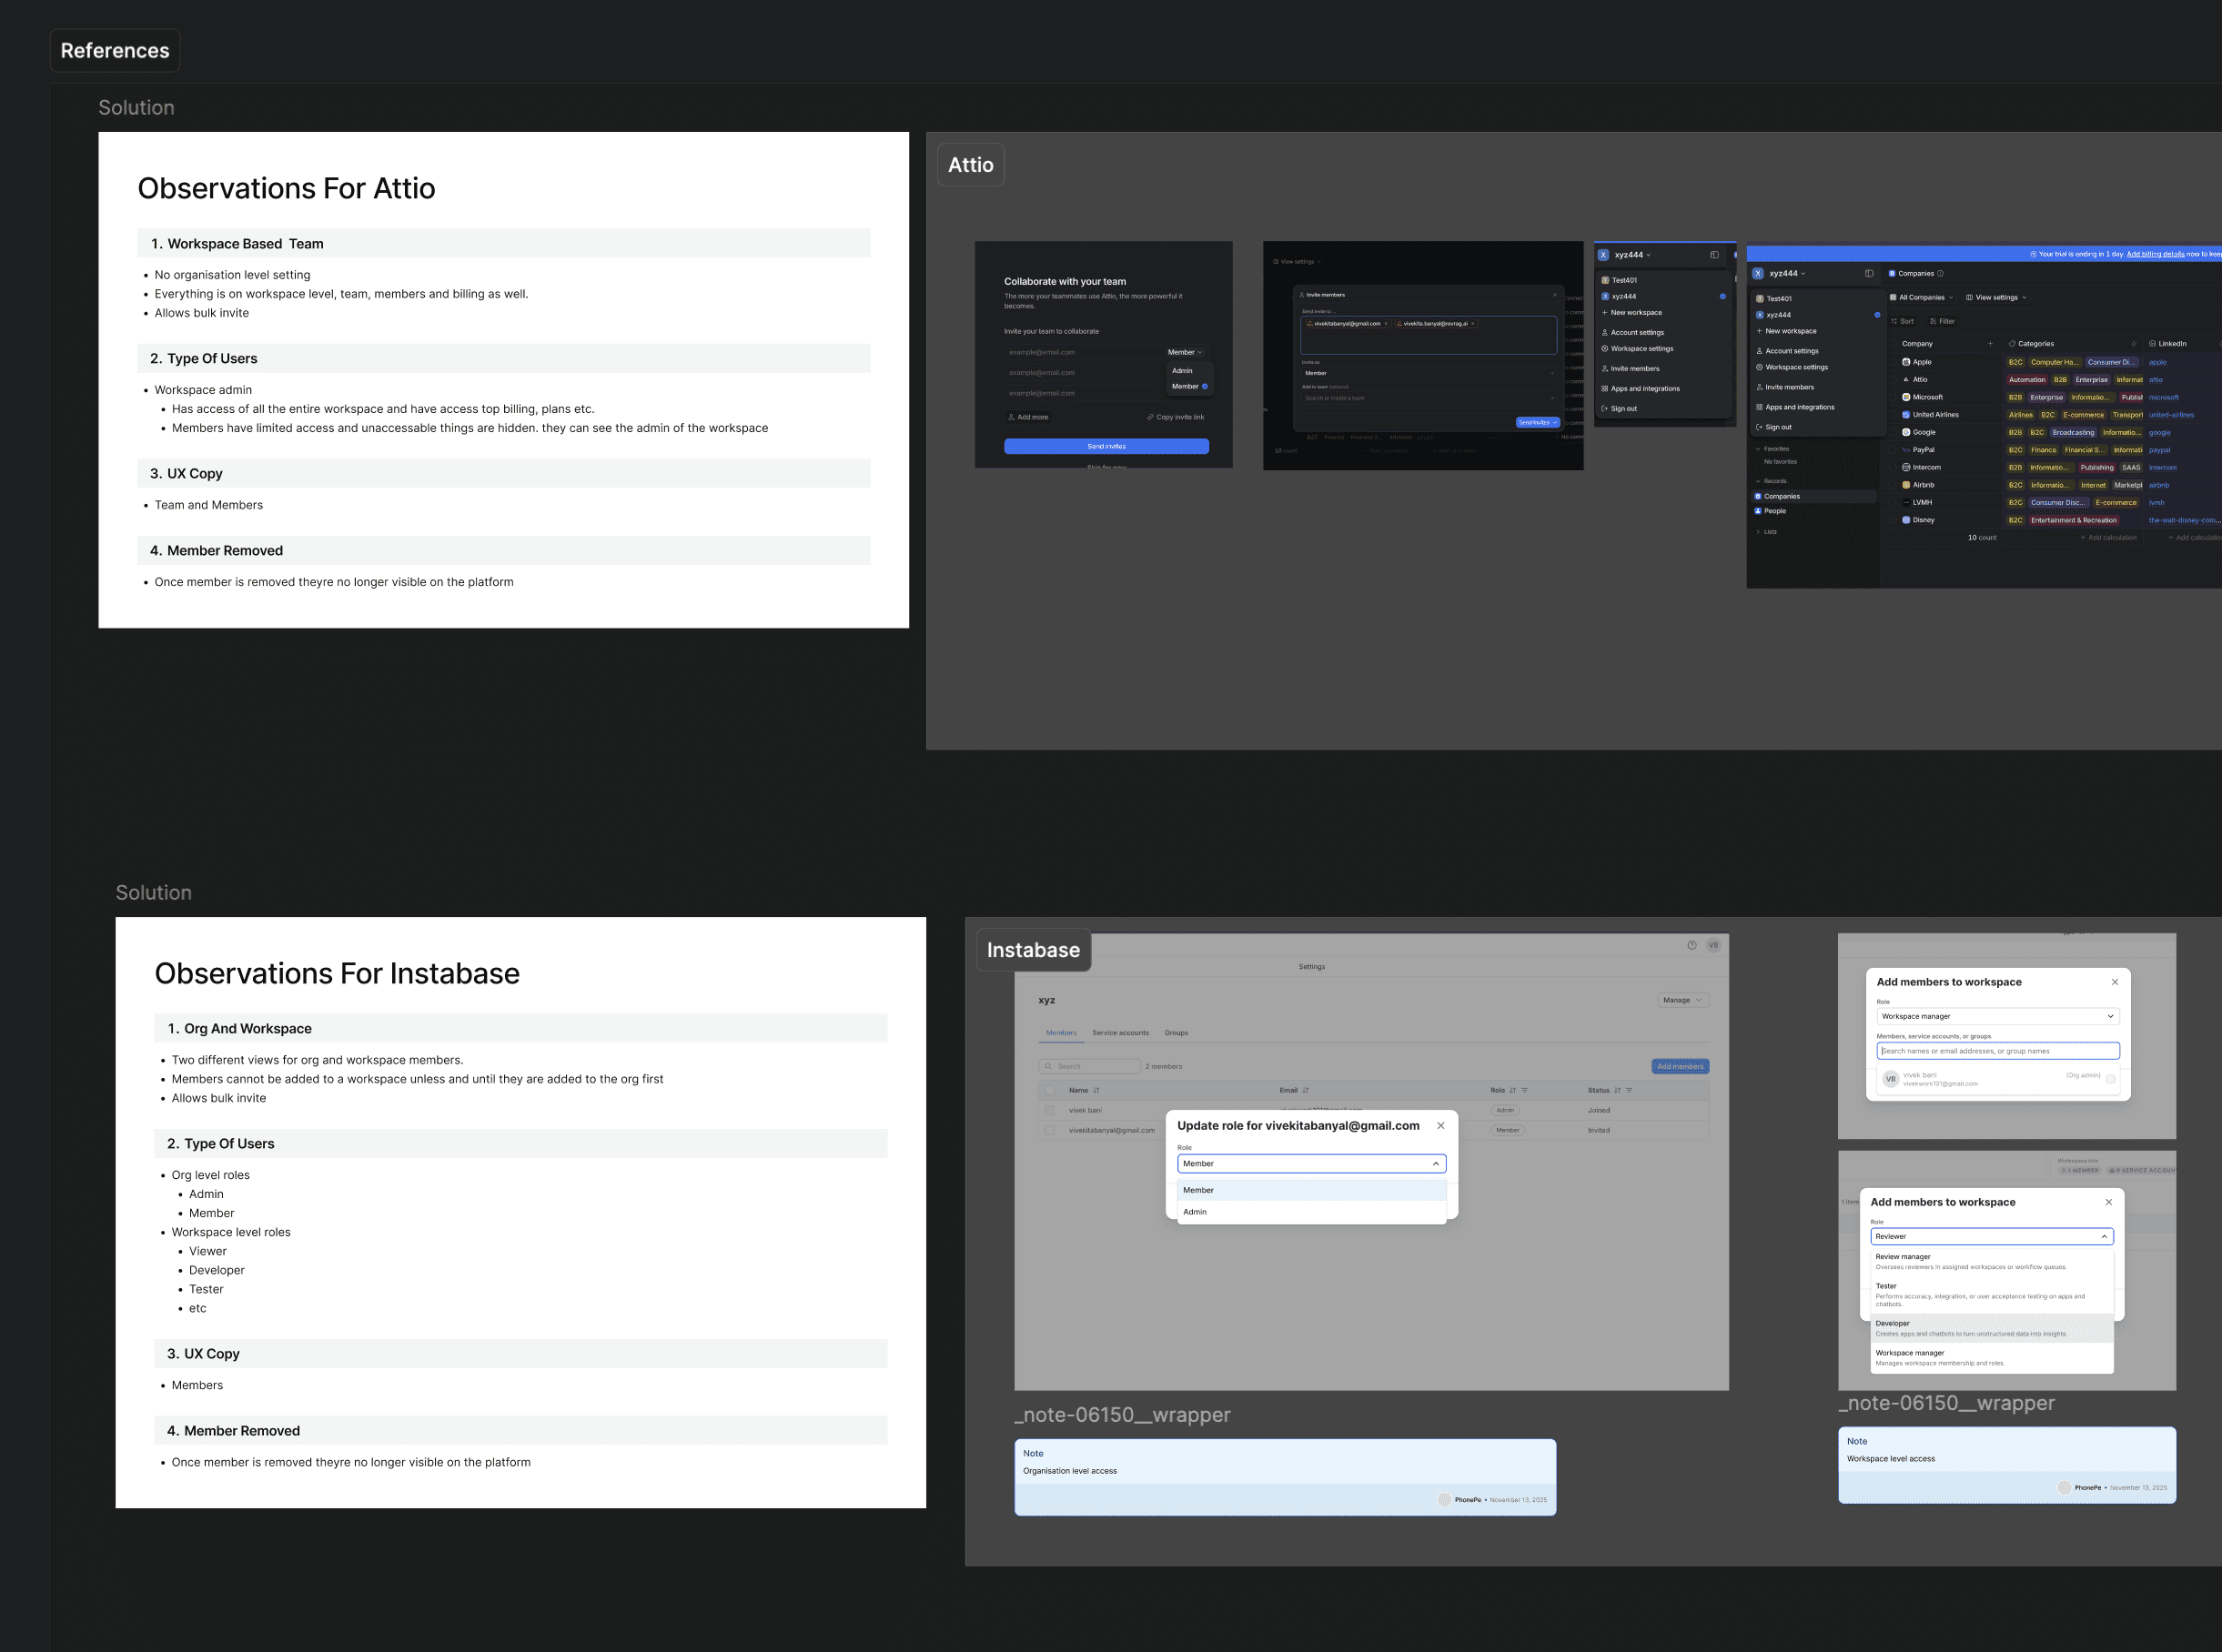
Task: Click the Attio Sort icon button
Action: (1895, 321)
